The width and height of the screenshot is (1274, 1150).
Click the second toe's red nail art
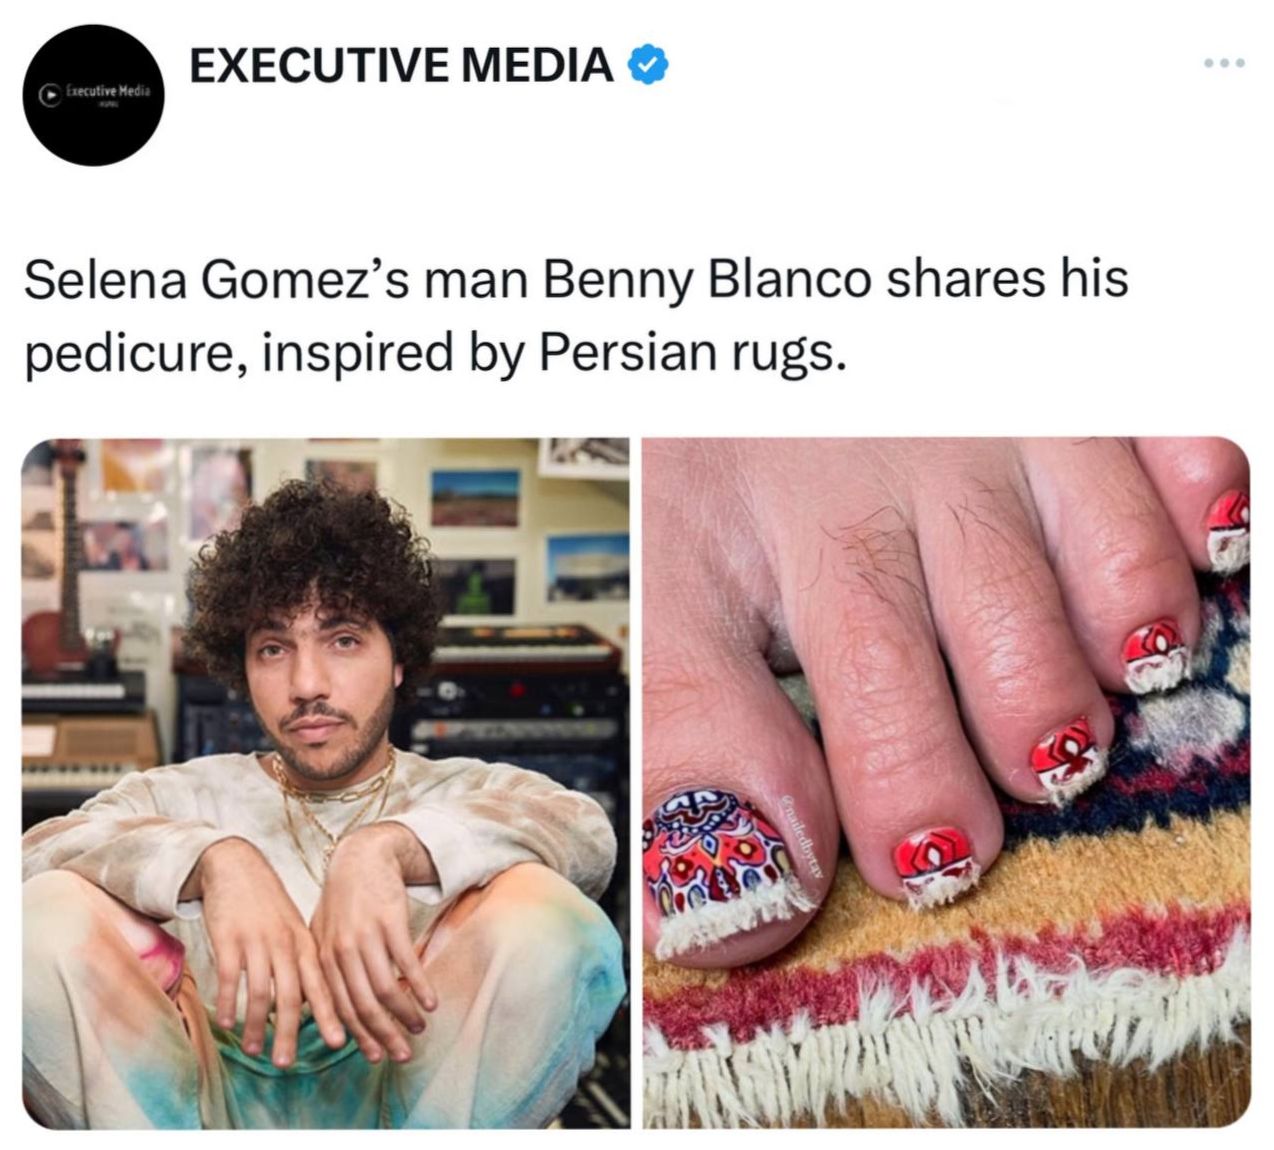click(932, 858)
